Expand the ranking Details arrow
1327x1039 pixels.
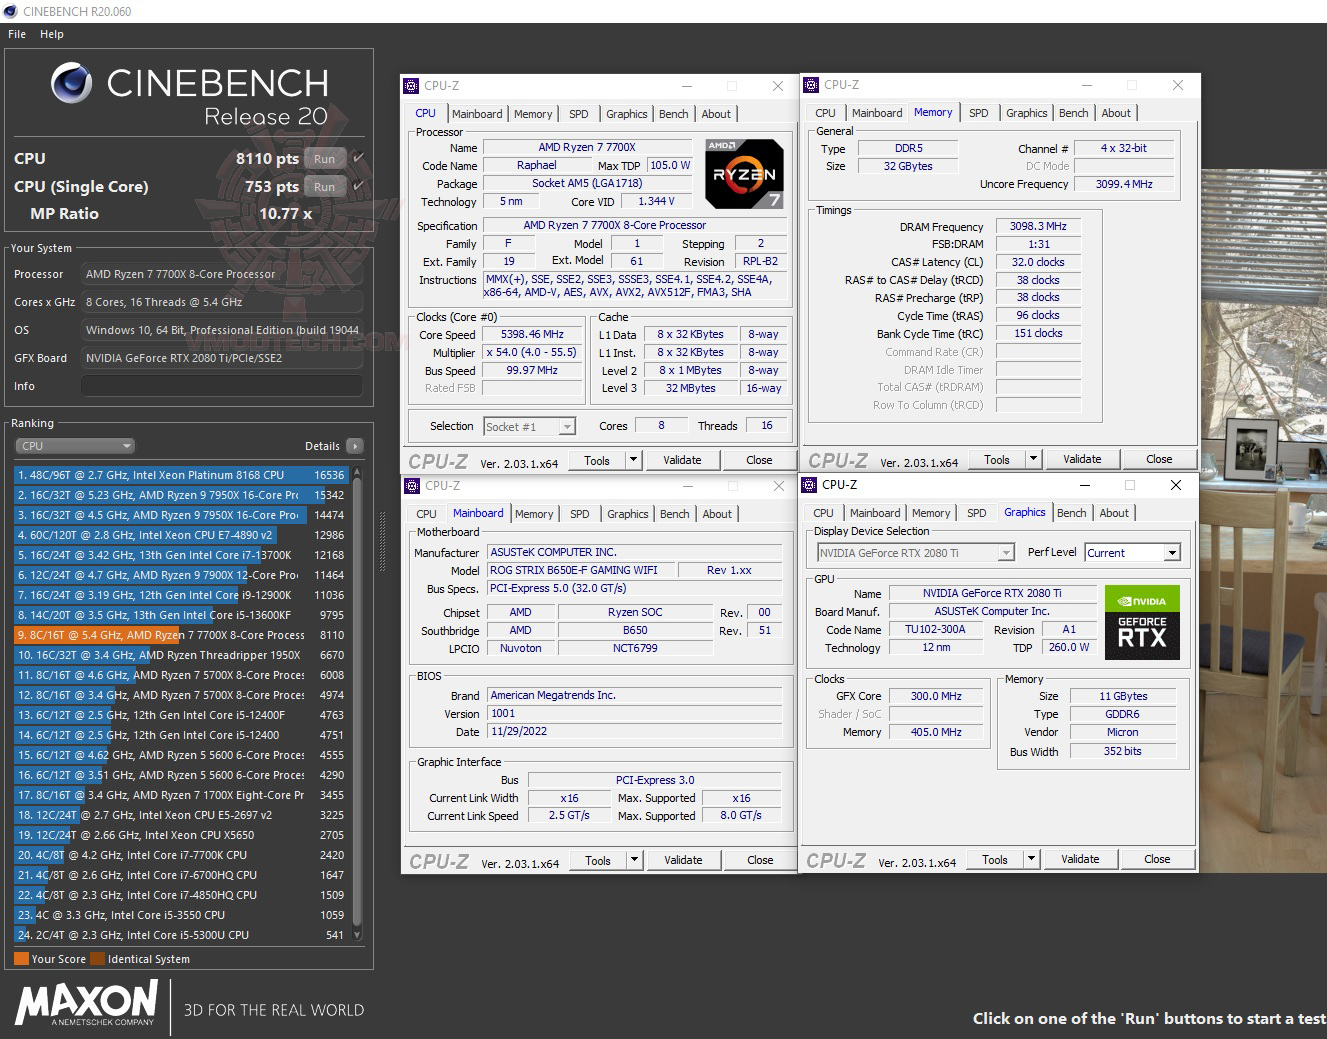[355, 446]
